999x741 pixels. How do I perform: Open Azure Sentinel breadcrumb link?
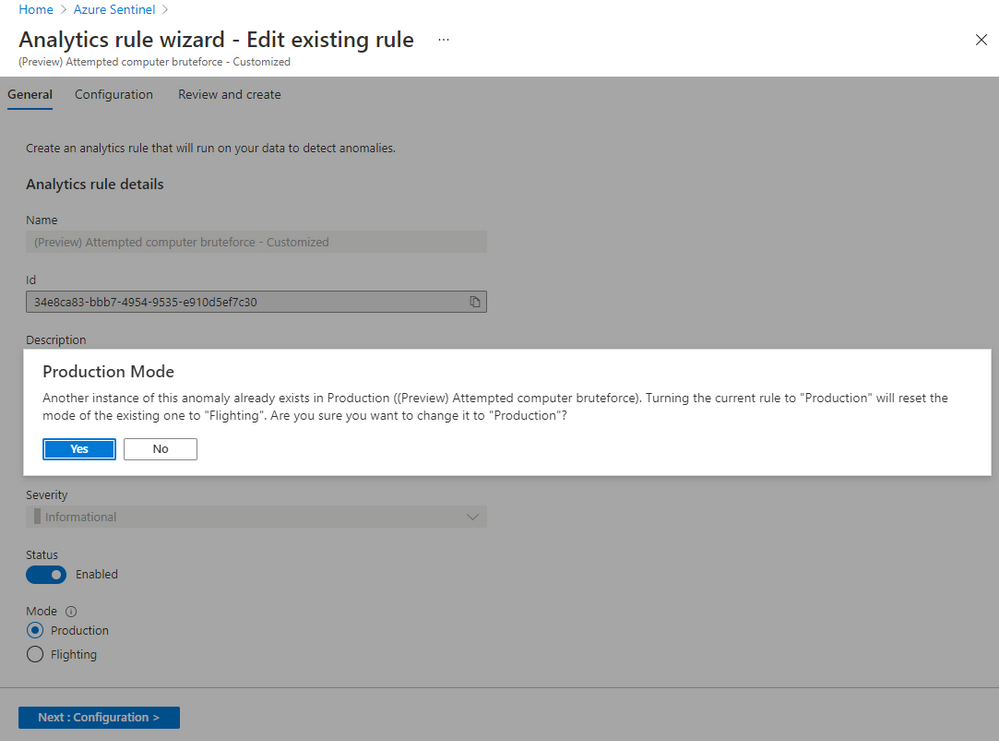pyautogui.click(x=114, y=9)
